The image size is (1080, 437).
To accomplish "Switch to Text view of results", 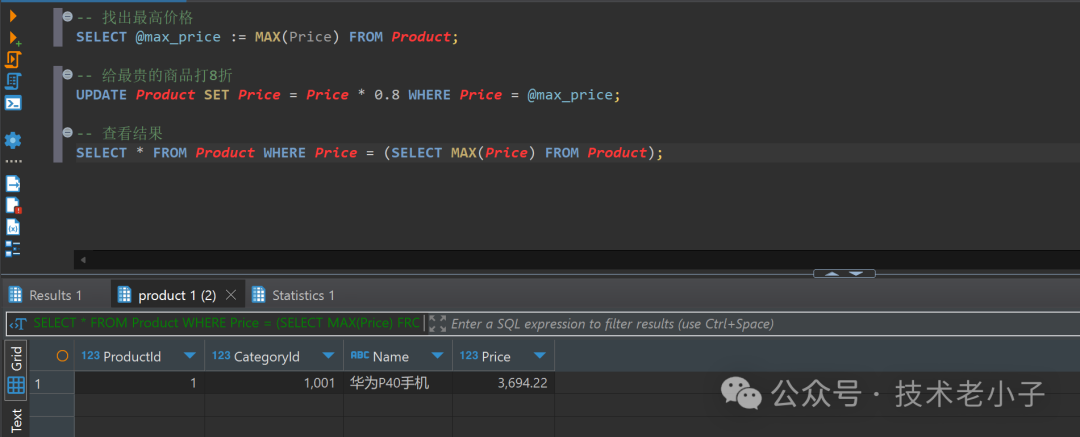I will (16, 420).
